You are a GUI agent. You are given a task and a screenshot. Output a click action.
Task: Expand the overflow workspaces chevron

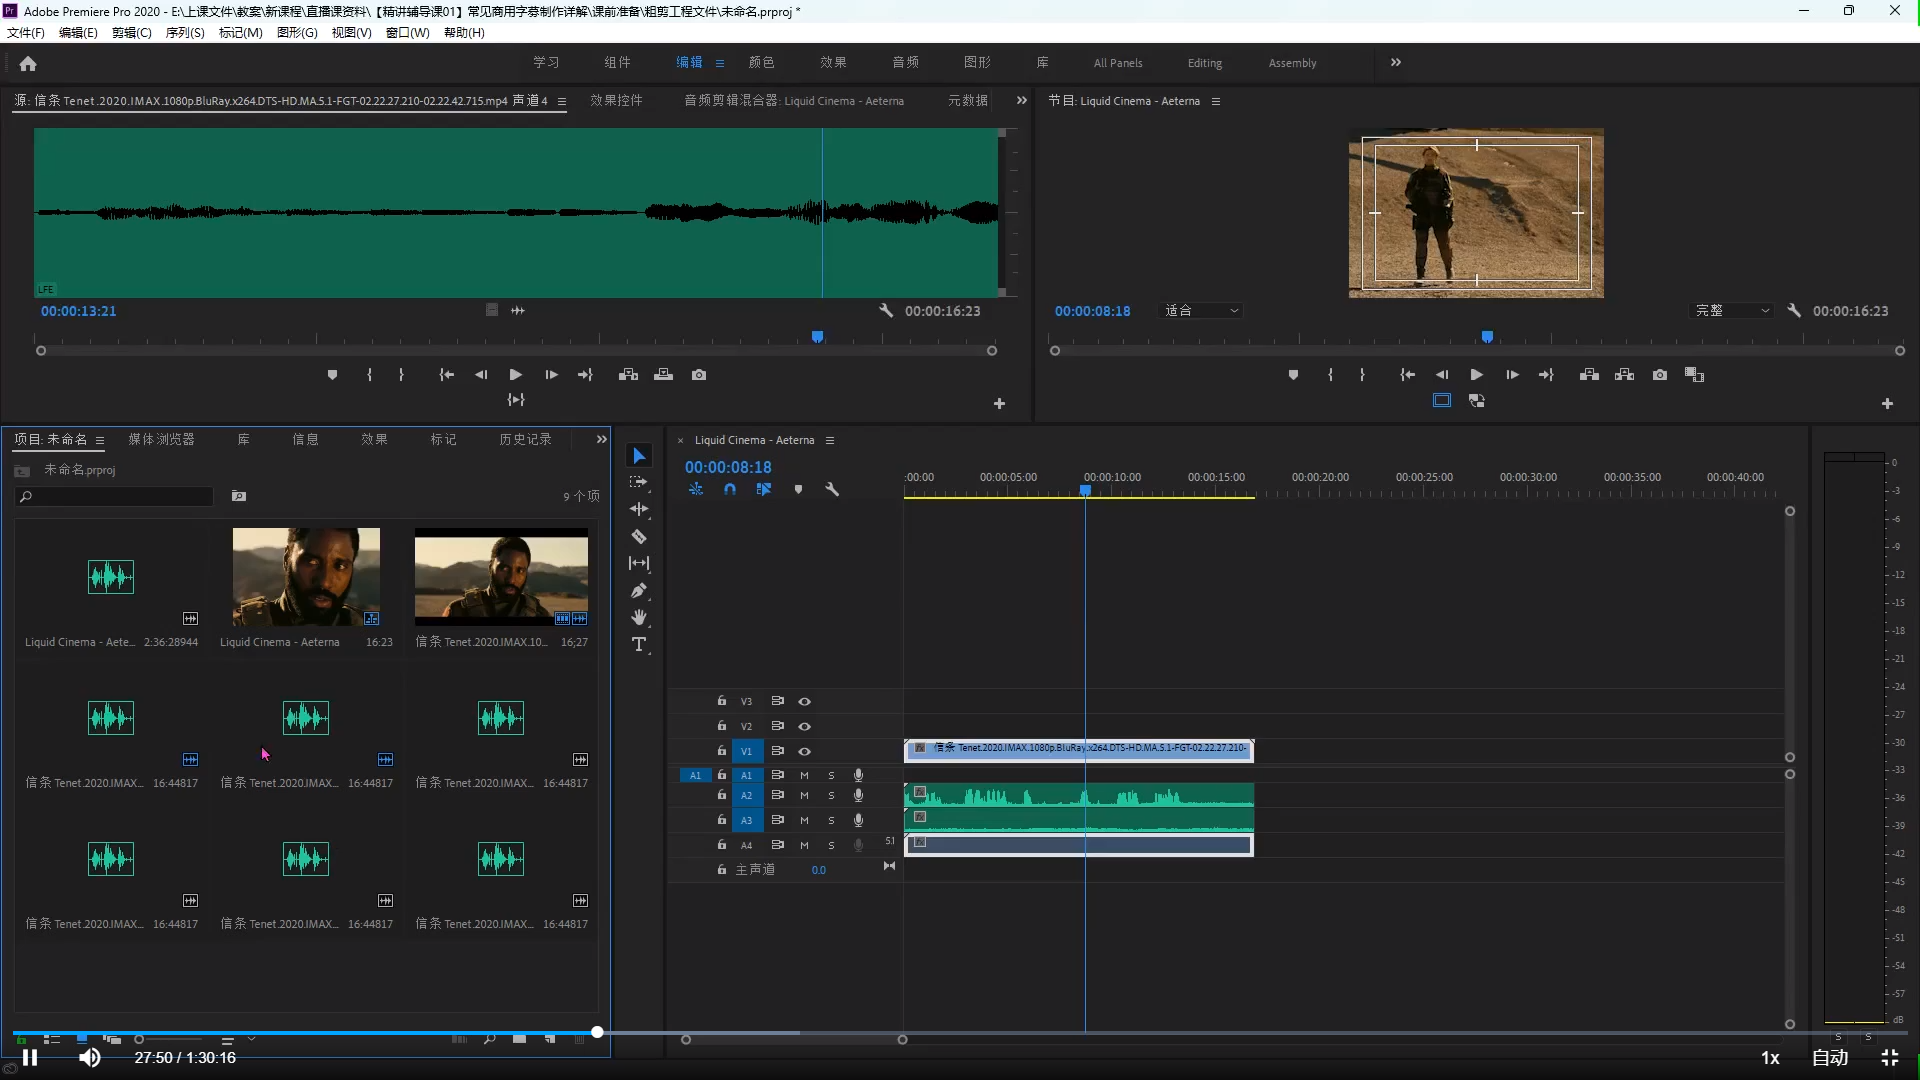pos(1396,62)
